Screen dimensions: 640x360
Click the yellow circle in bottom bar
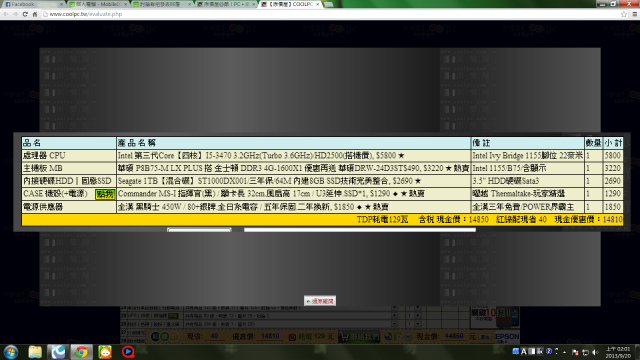click(x=174, y=336)
